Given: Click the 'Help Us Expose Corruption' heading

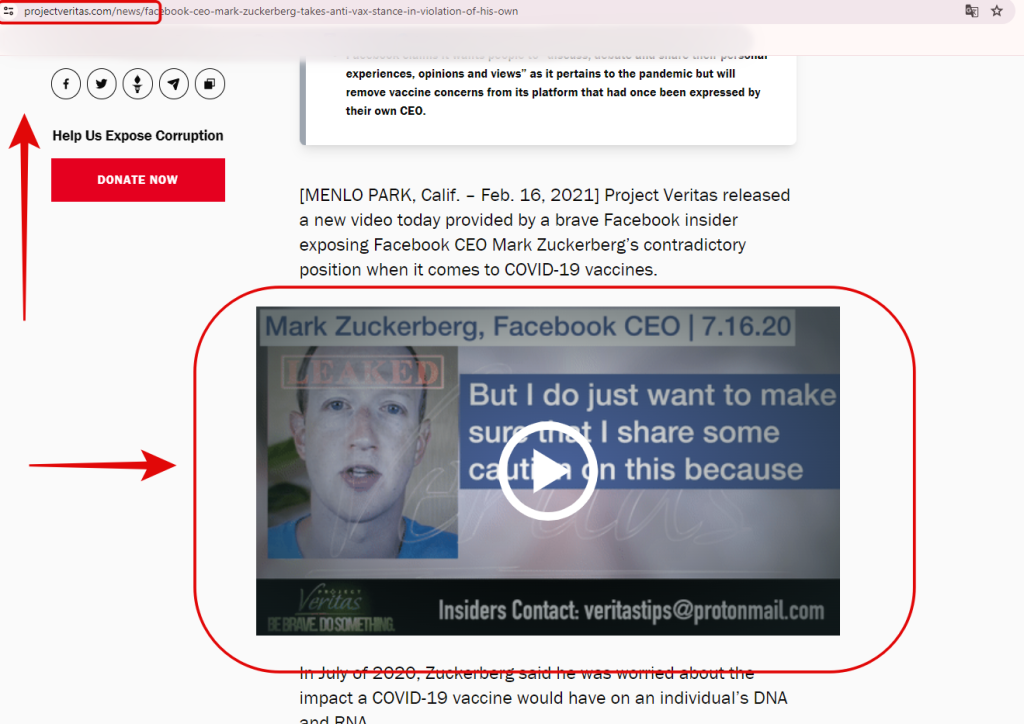Looking at the screenshot, I should click(x=138, y=136).
